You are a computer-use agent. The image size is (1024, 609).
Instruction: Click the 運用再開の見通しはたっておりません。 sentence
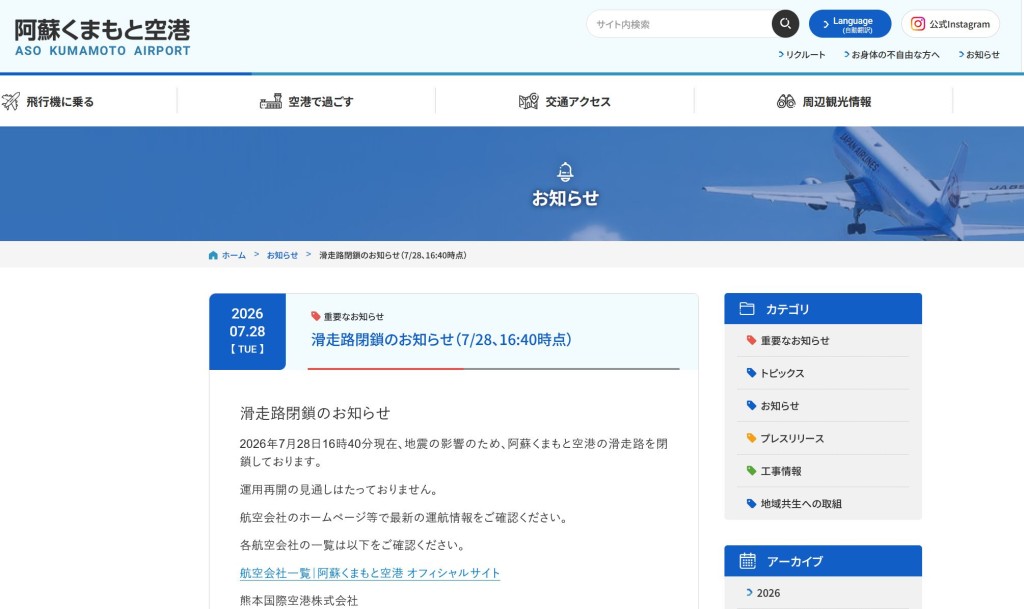pyautogui.click(x=340, y=490)
